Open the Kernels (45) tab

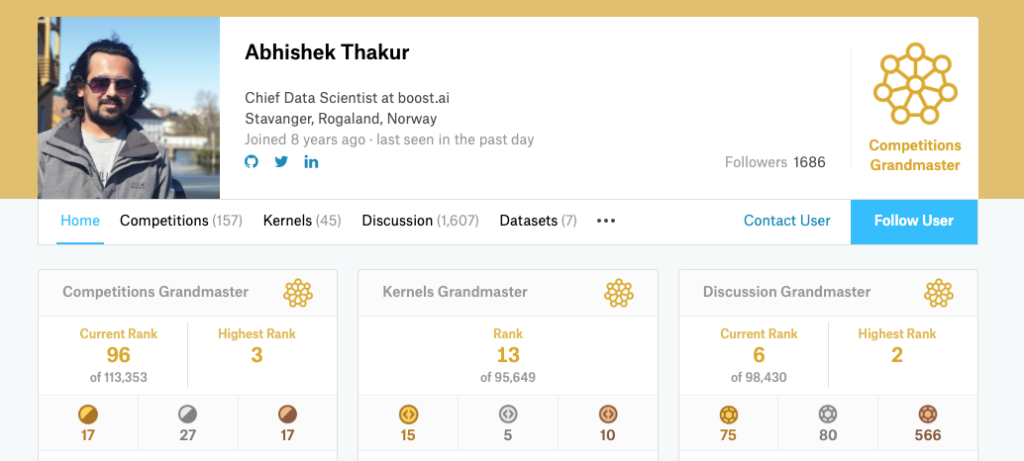pyautogui.click(x=302, y=221)
